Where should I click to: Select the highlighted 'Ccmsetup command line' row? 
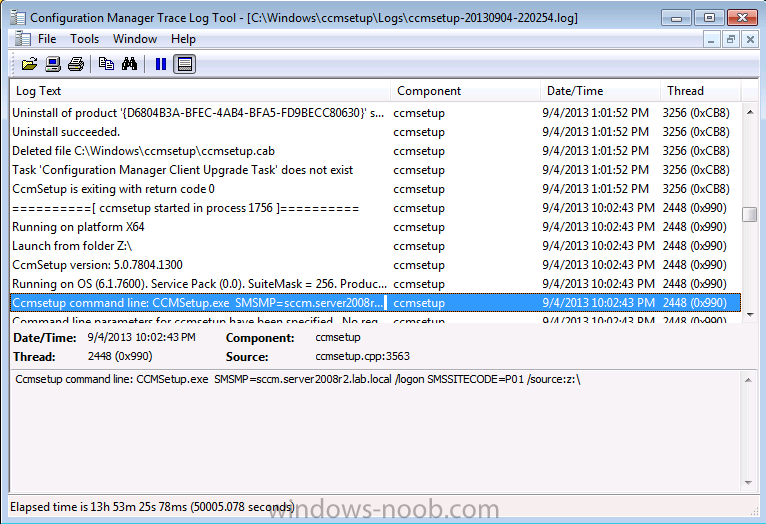click(x=375, y=303)
